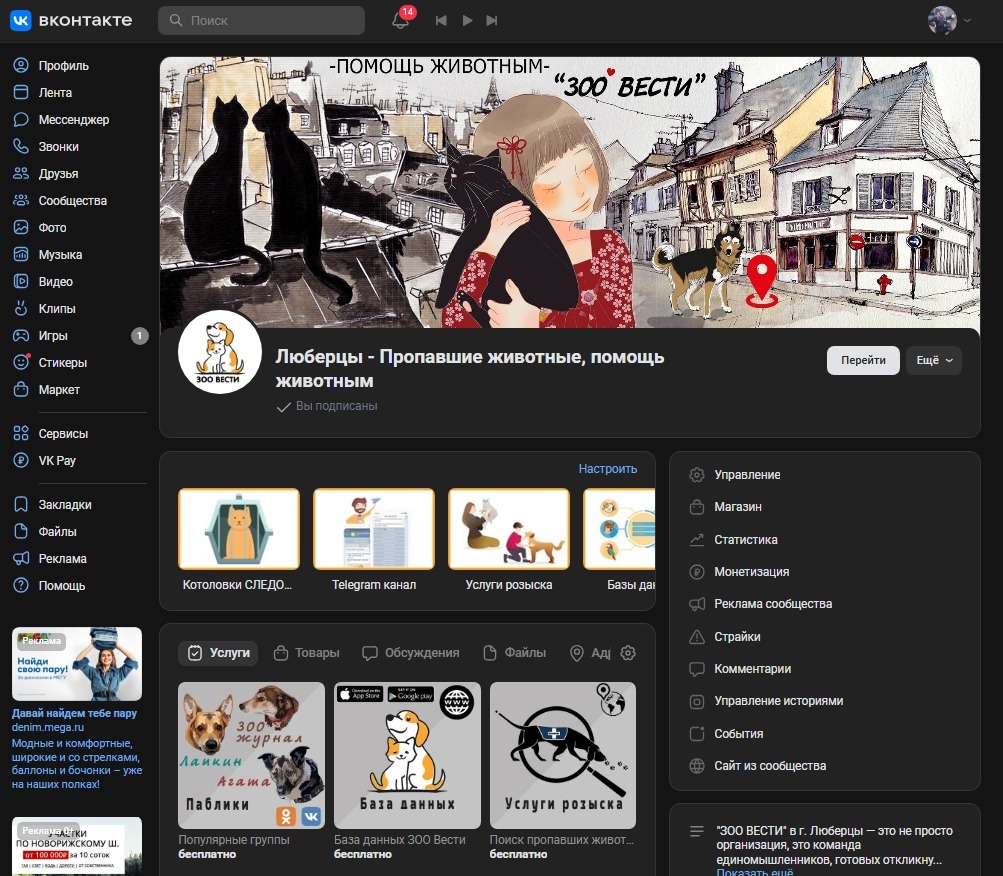Click the Фото sidebar icon

21,227
